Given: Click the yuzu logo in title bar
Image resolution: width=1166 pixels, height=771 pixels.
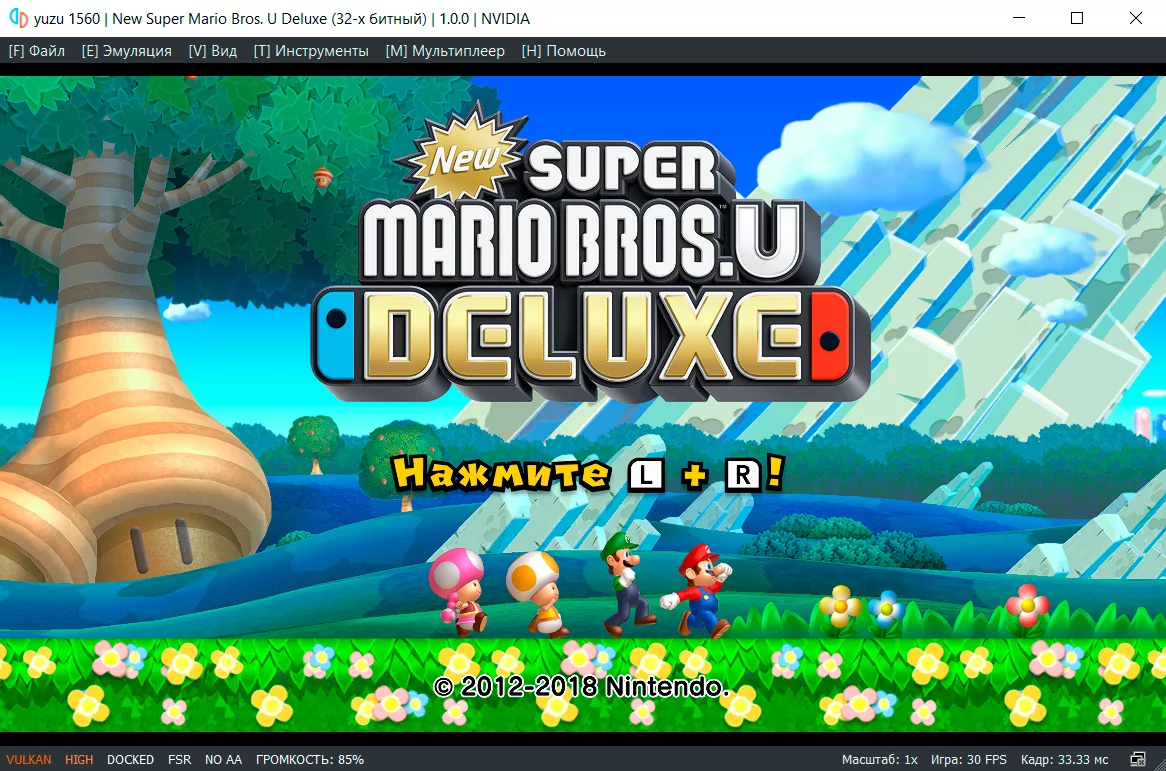Looking at the screenshot, I should coord(18,18).
